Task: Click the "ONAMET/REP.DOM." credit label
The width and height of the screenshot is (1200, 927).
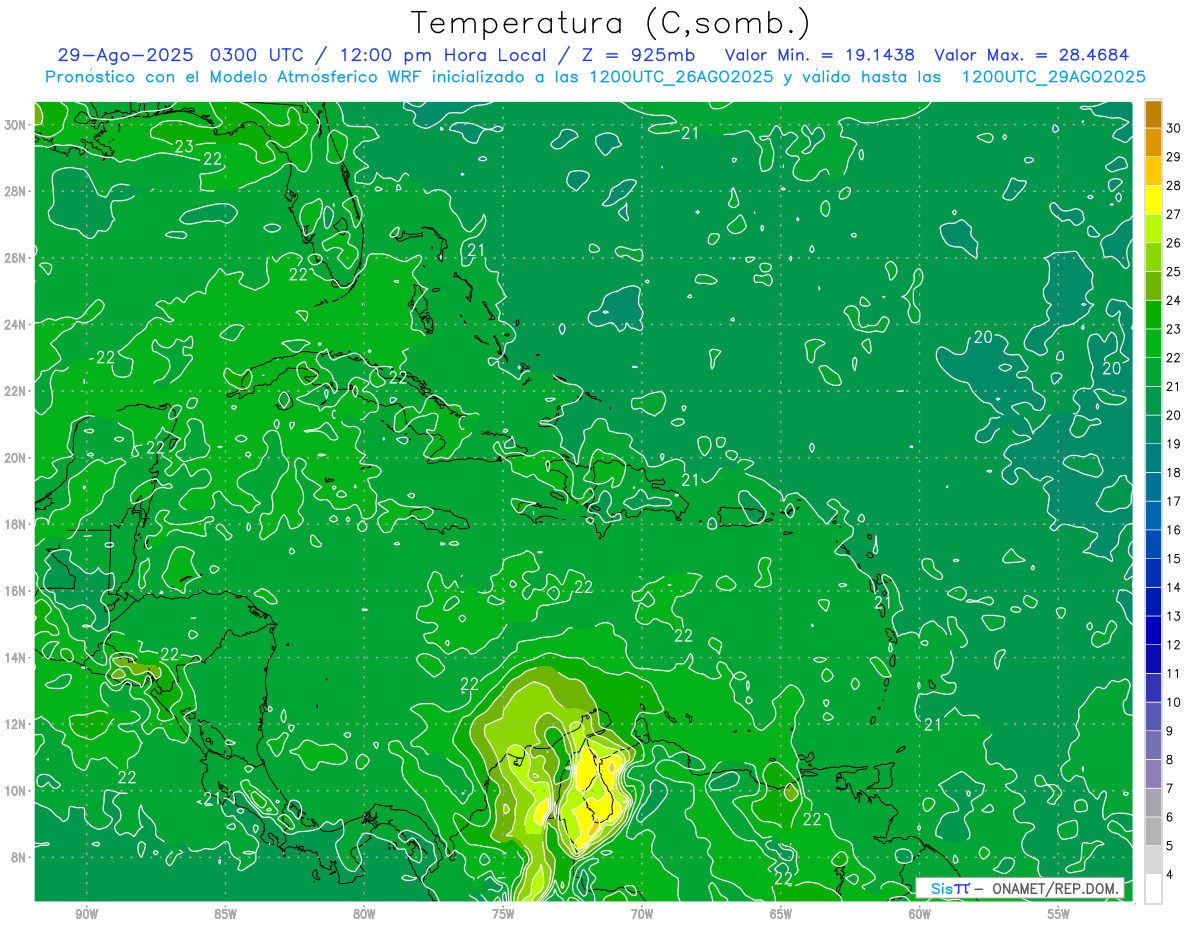Action: (1053, 888)
